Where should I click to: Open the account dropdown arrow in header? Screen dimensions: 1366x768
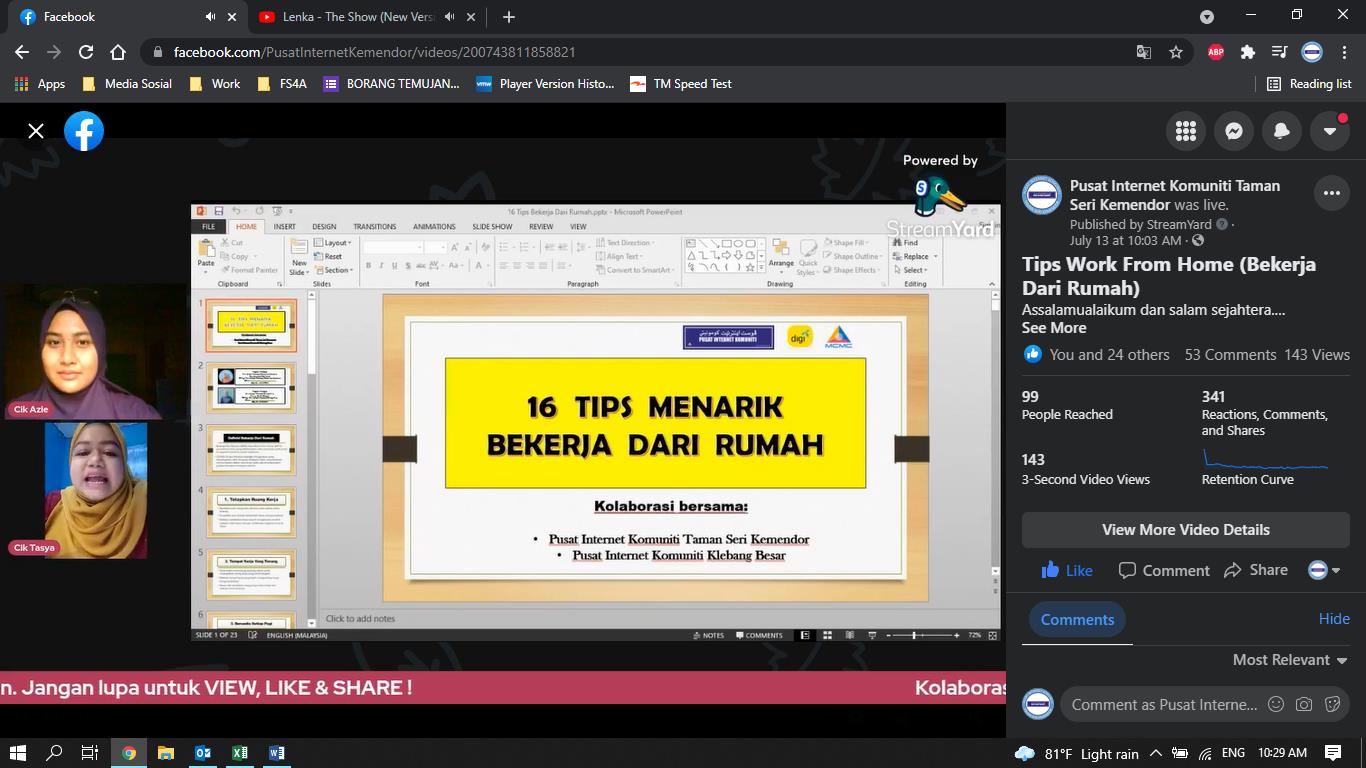1330,131
